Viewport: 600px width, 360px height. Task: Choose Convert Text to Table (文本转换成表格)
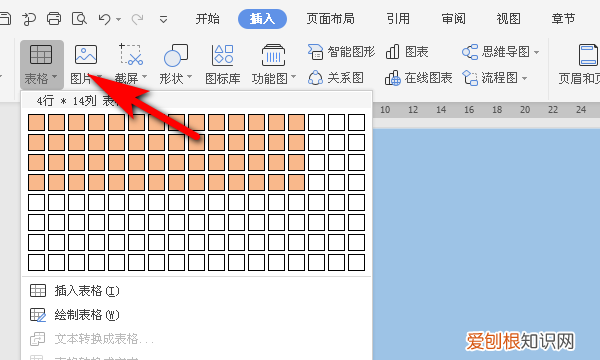pos(92,339)
